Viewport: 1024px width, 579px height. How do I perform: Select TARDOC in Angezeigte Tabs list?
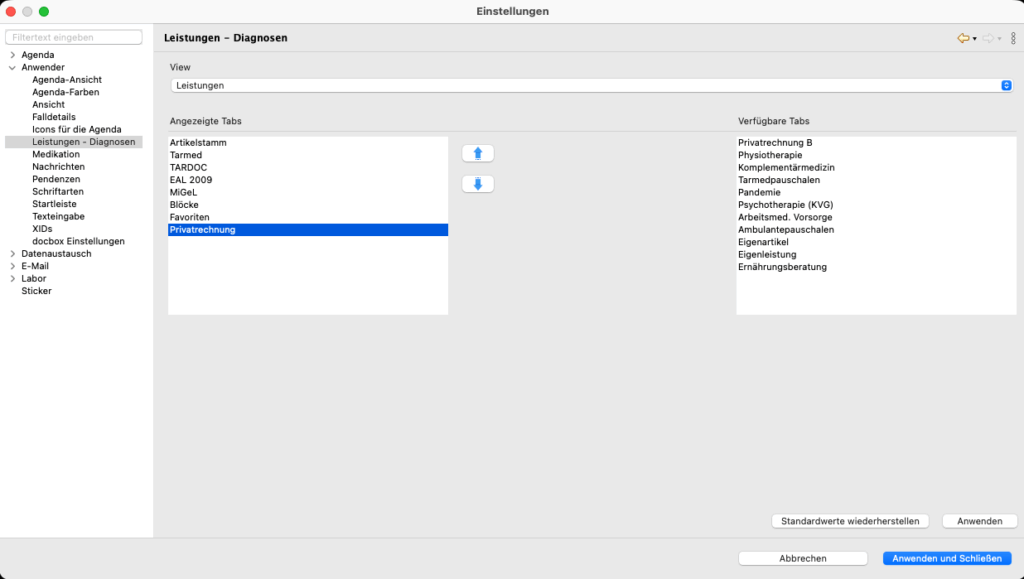pos(189,168)
